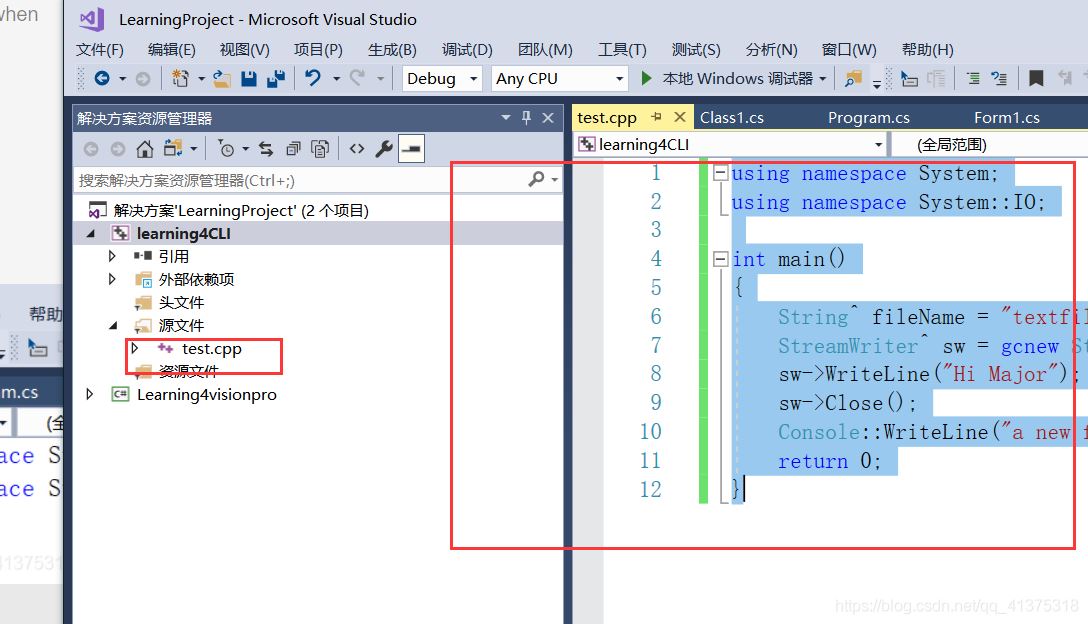This screenshot has height=624, width=1088.
Task: Start debugging with the green play icon
Action: click(x=646, y=78)
